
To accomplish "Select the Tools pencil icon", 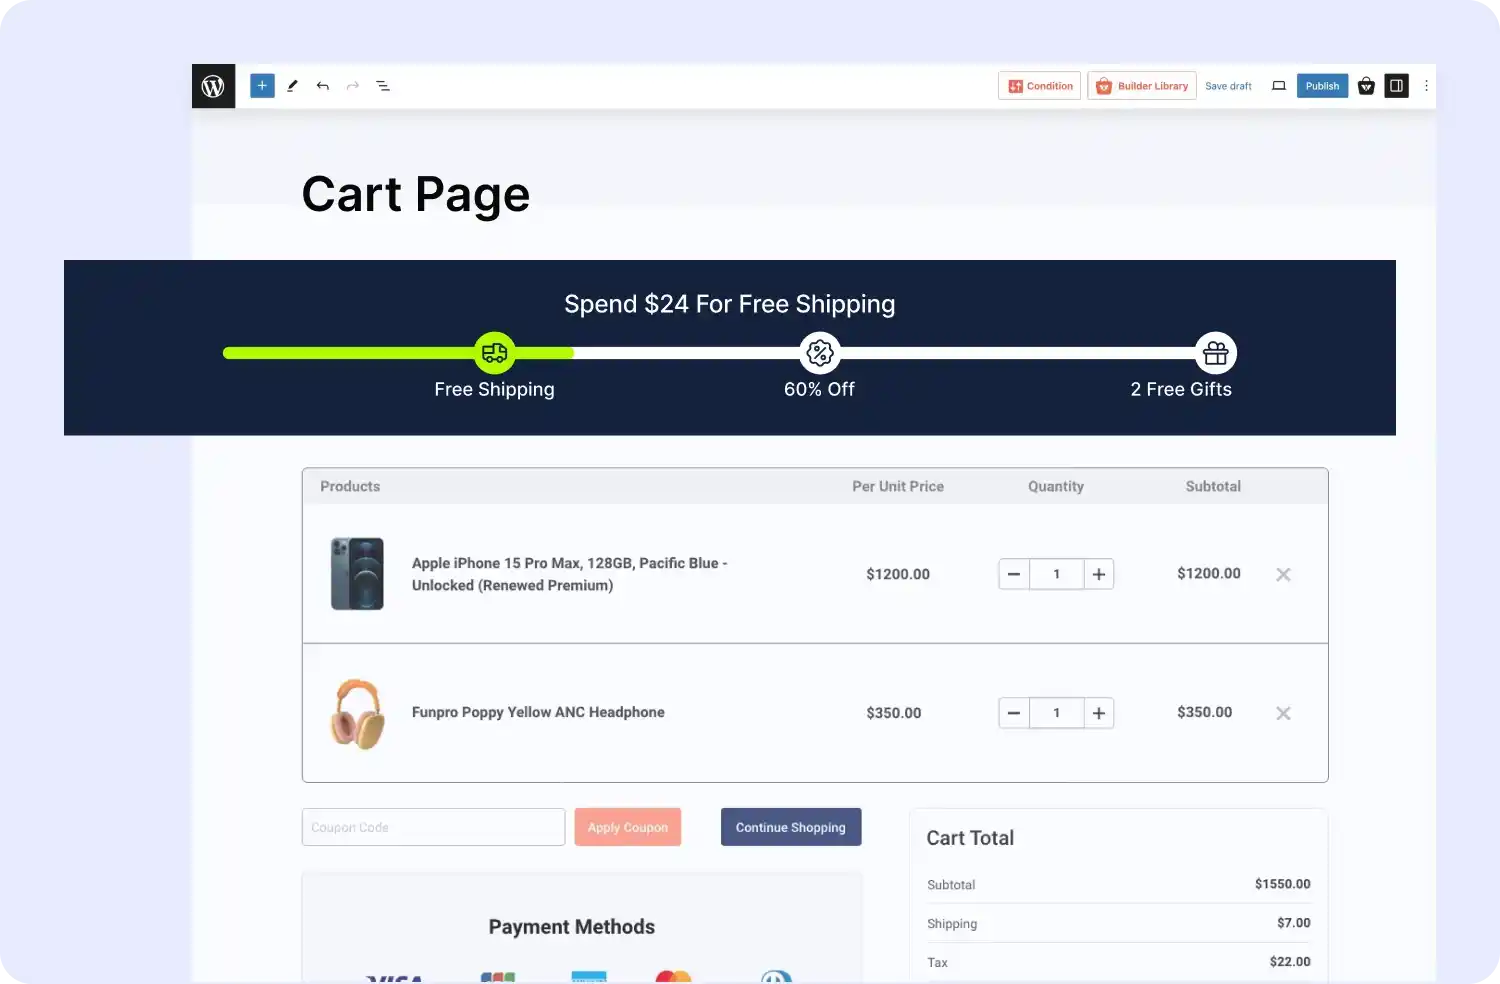I will [292, 85].
